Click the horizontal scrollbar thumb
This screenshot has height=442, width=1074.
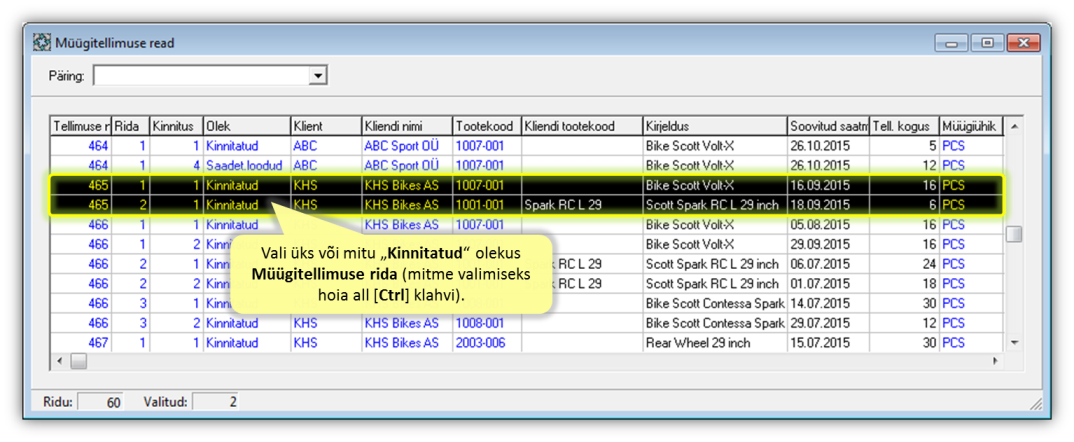[79, 360]
